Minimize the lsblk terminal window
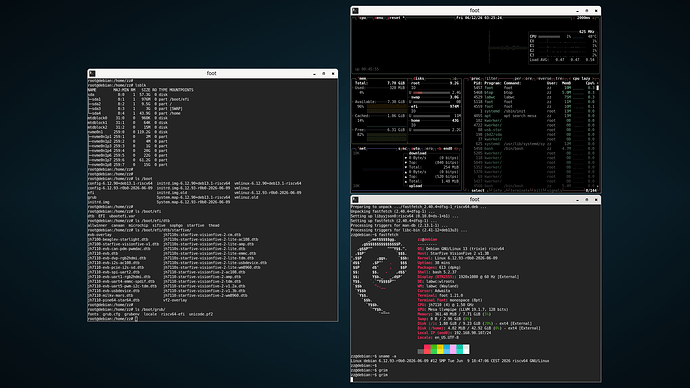This screenshot has width=690, height=388. click(314, 74)
